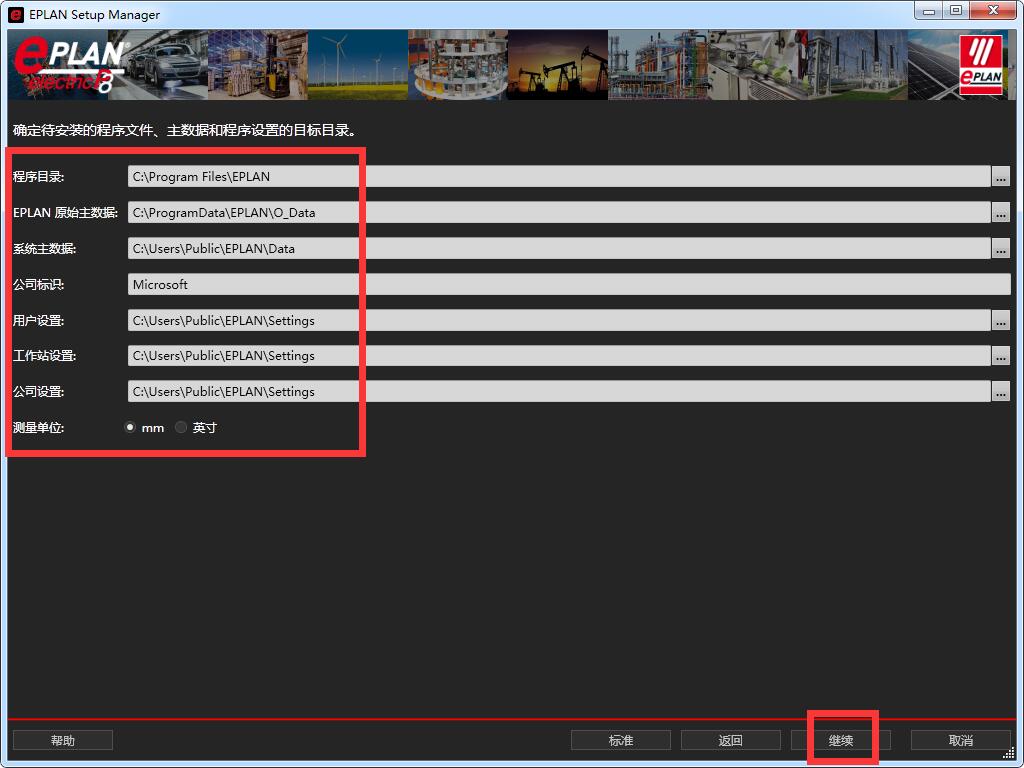The image size is (1024, 768).
Task: Open folder browser for 工作站设置
Action: (x=1000, y=356)
